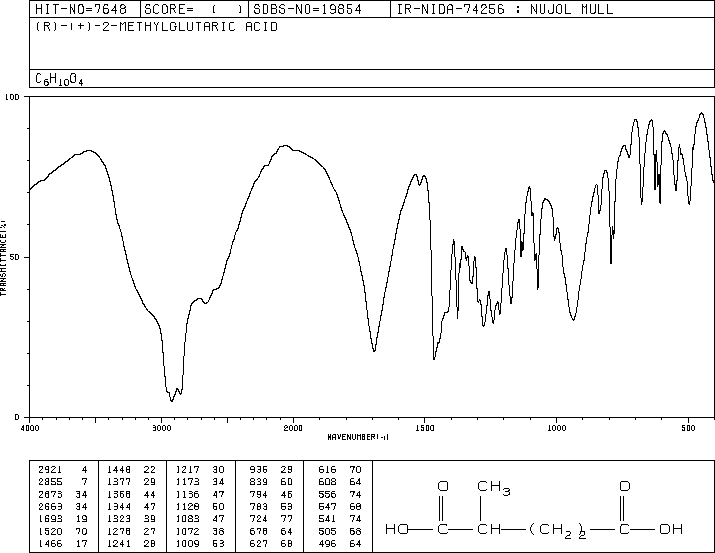Click the carbonyl absorption minimum near 1693 in the spectrum
The height and width of the screenshot is (553, 715).
pyautogui.click(x=374, y=351)
